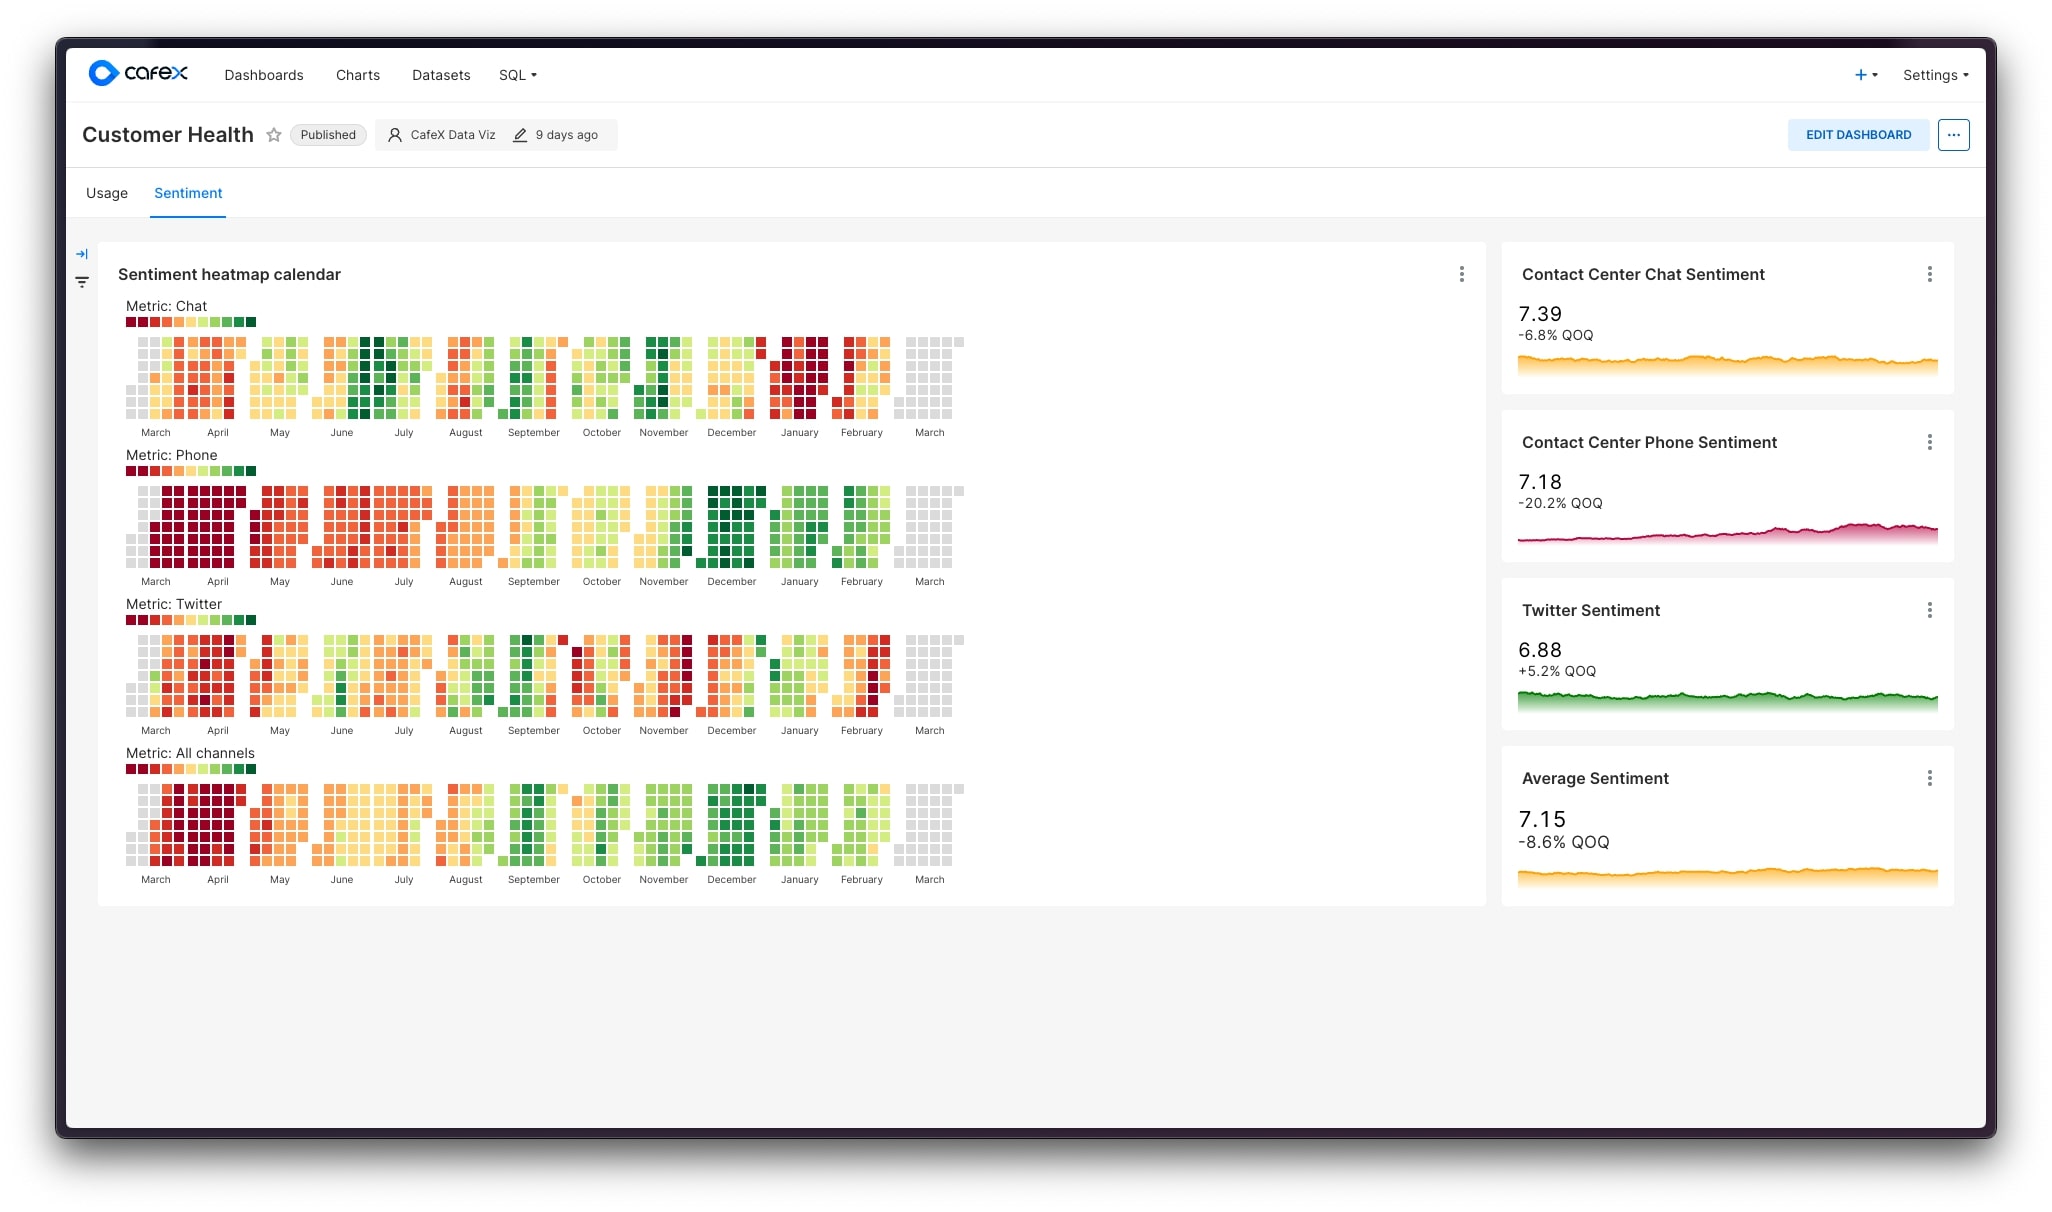Click the darkest green Chat legend swatch
Screen dimensions: 2052x1212
tap(251, 322)
